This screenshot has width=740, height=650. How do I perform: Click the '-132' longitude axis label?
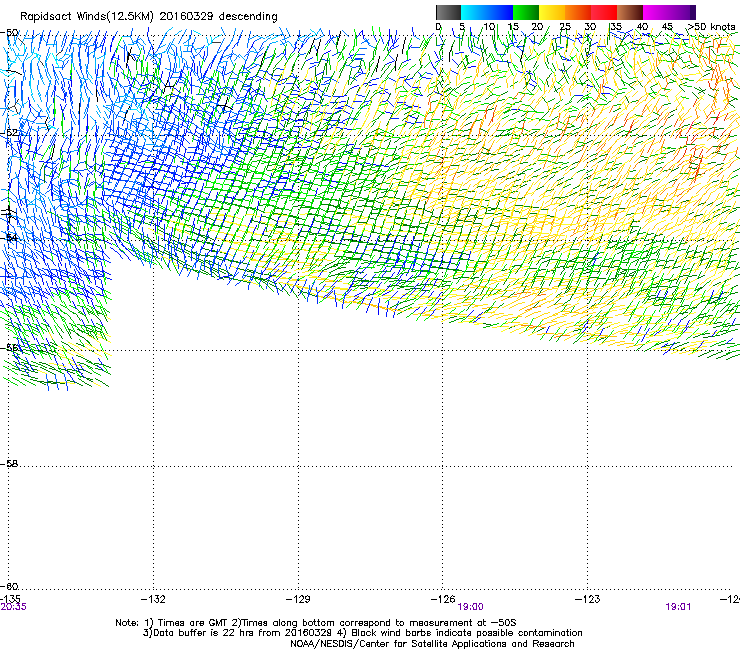pyautogui.click(x=153, y=599)
